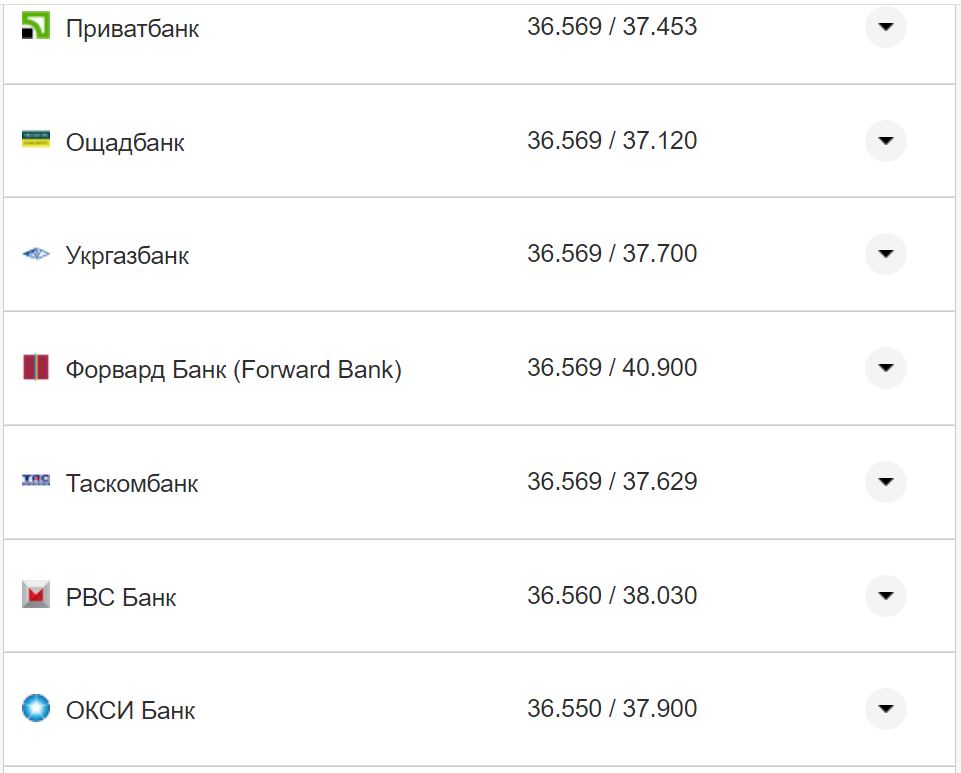Open the dropdown for Укргазбанк
This screenshot has width=961, height=773.
pyautogui.click(x=884, y=254)
